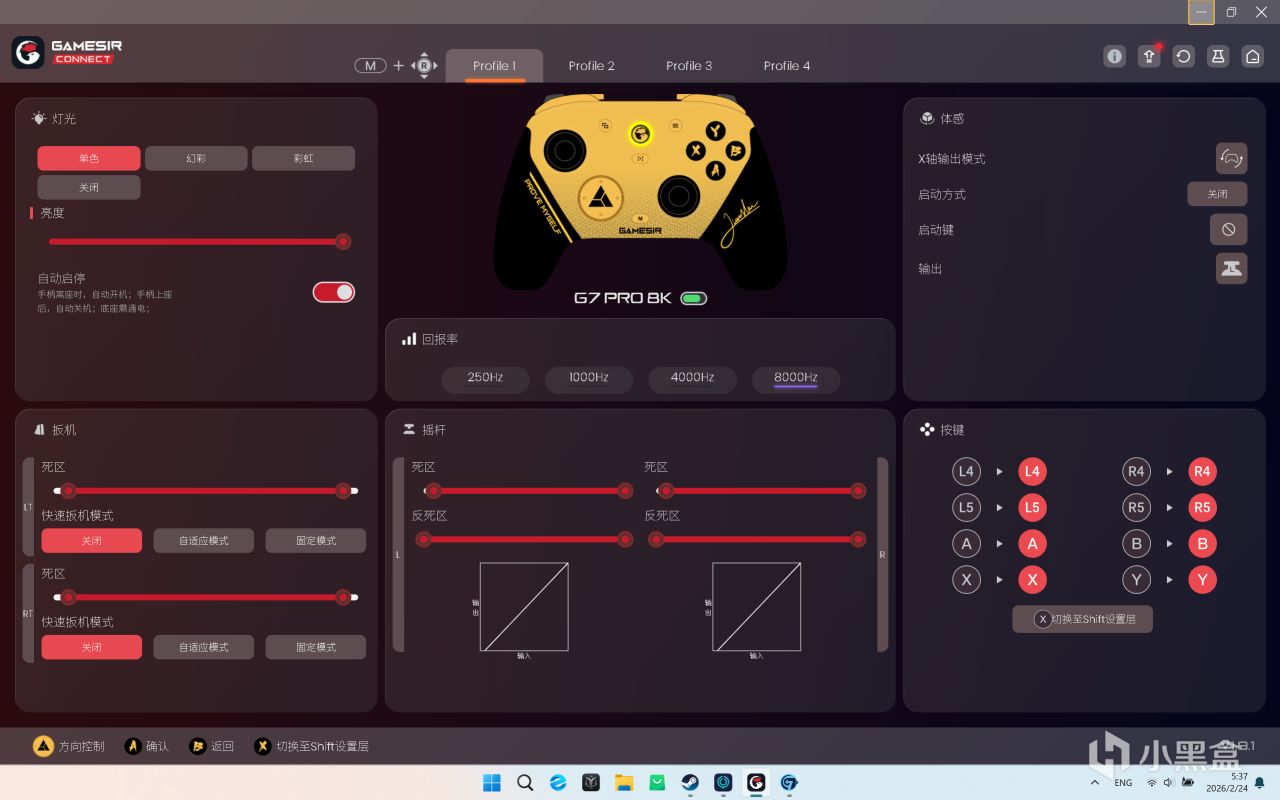The width and height of the screenshot is (1280, 800).
Task: Click the home icon in the top bar
Action: click(1253, 56)
